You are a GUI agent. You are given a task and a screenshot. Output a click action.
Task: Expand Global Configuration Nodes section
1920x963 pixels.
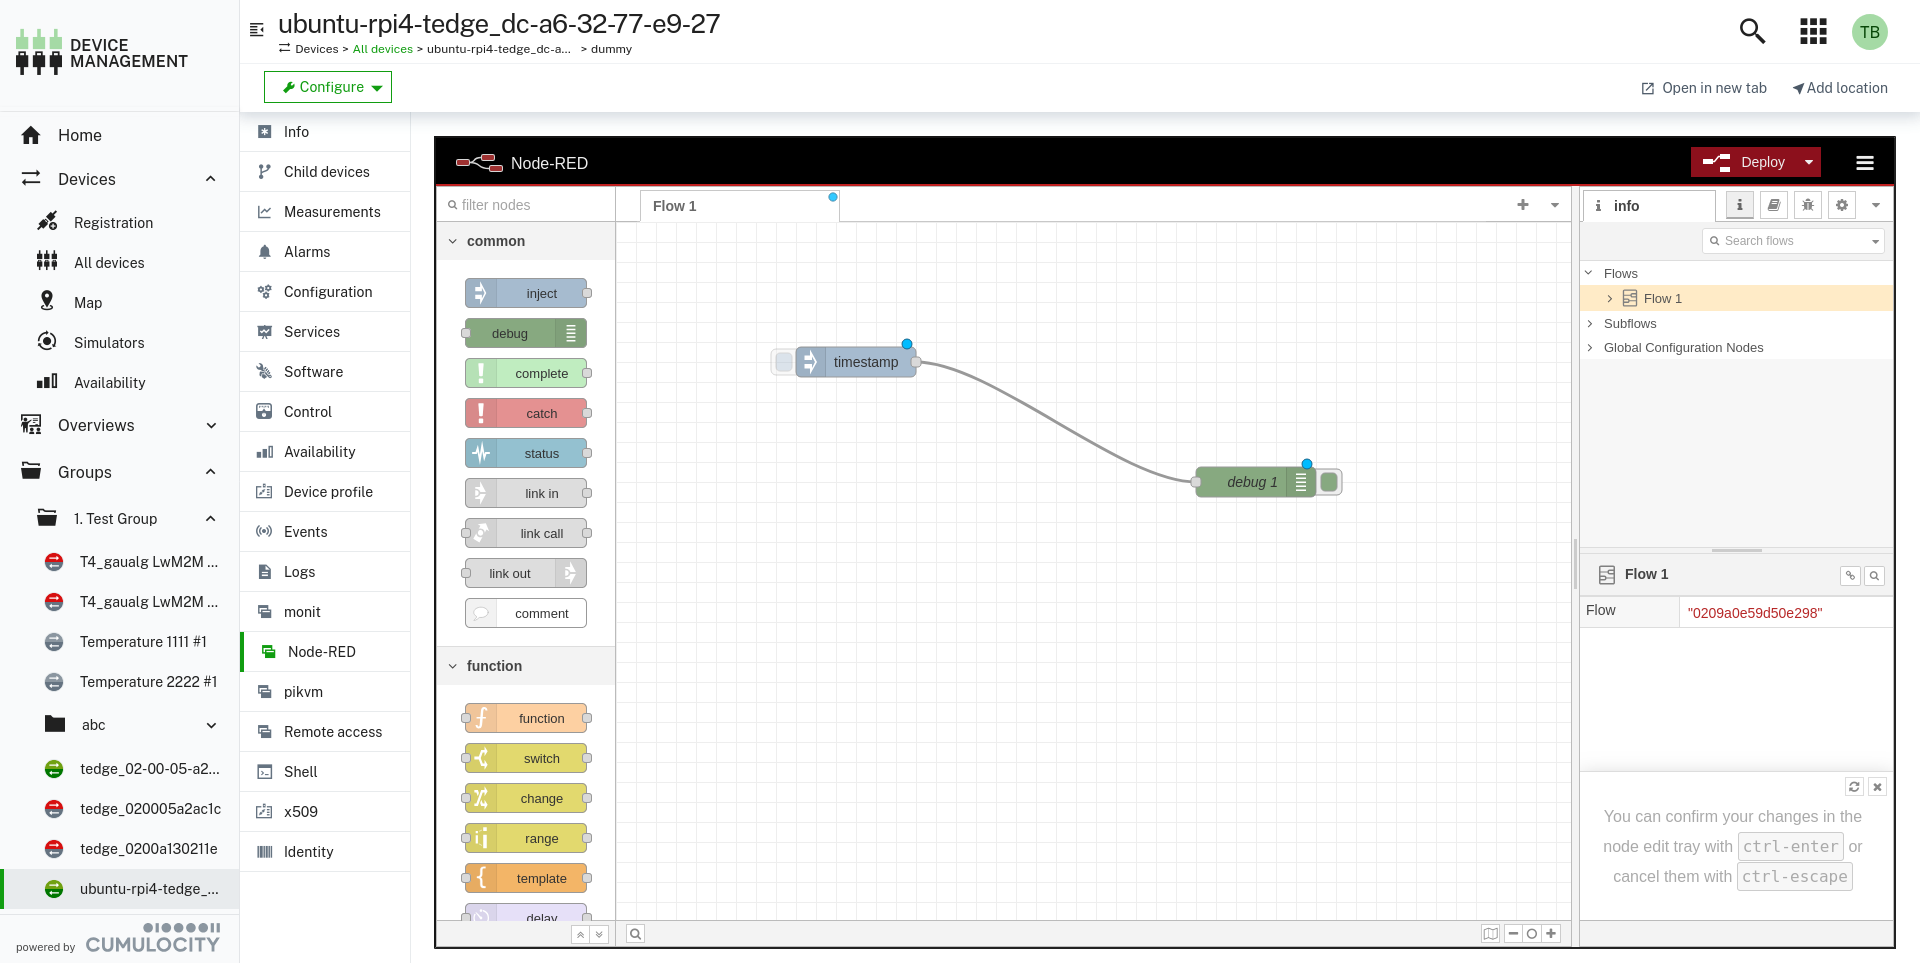point(1589,347)
